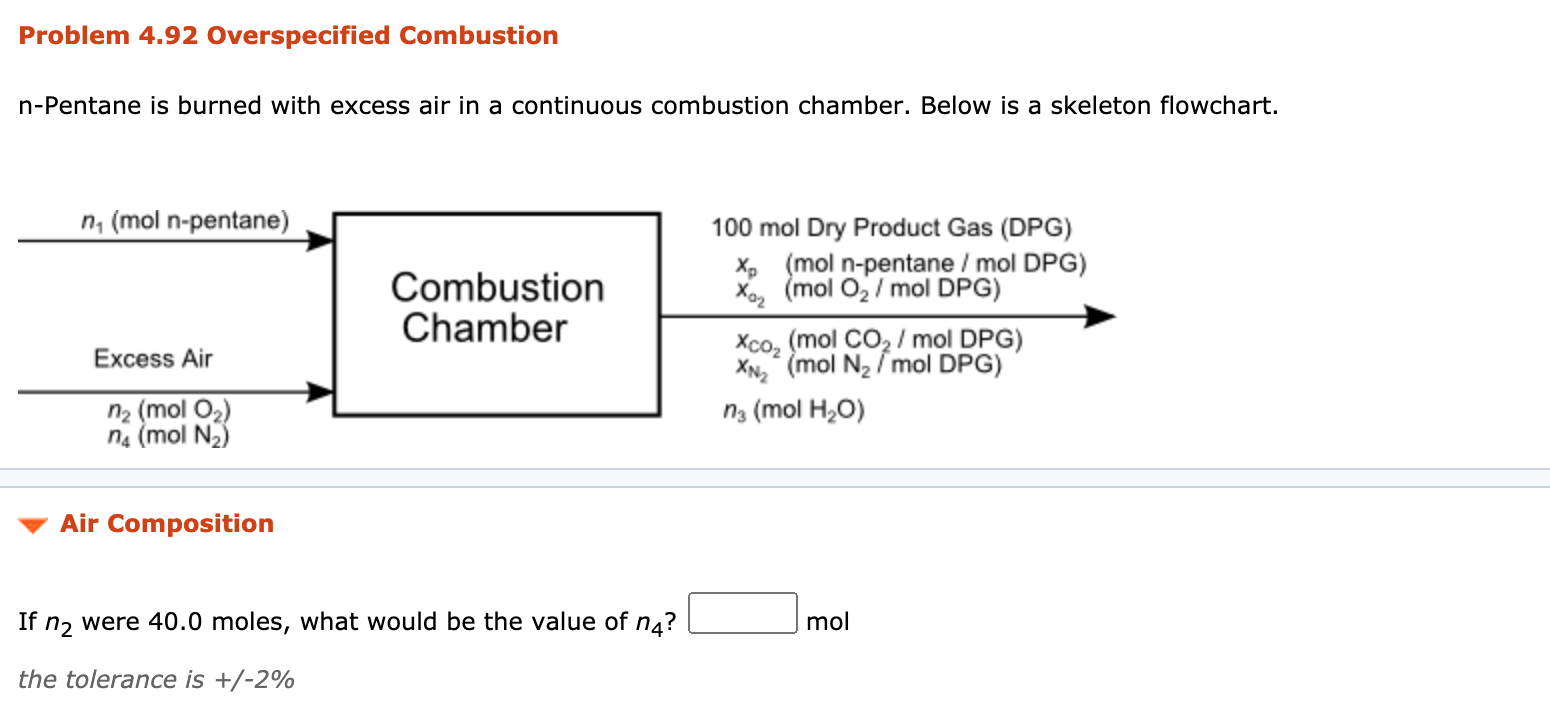This screenshot has width=1550, height=708.
Task: Select the 100 mol Dry Product Gas label
Action: pyautogui.click(x=891, y=227)
